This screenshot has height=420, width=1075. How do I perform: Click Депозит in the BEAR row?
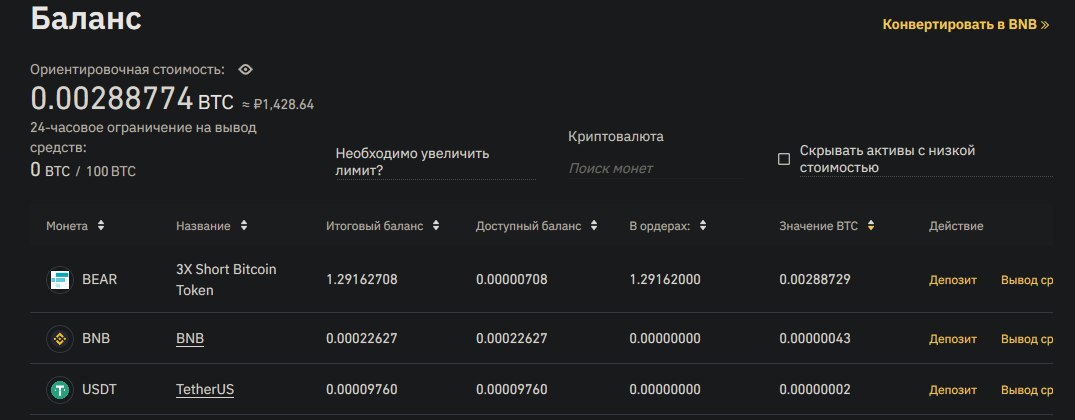pyautogui.click(x=953, y=280)
